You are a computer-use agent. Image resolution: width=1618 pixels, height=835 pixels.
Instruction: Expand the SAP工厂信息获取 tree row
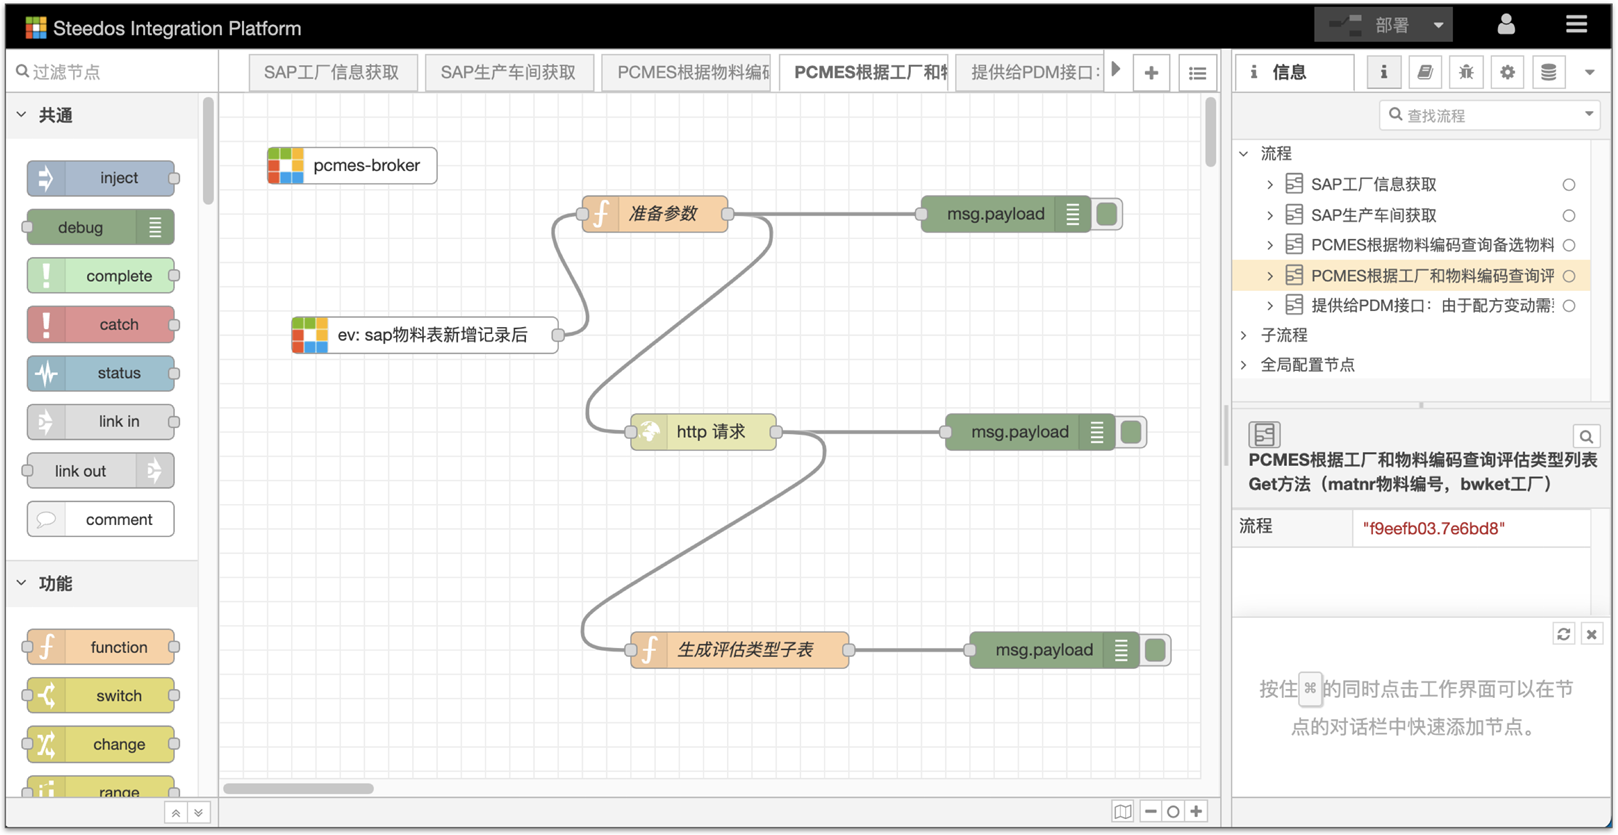1270,185
